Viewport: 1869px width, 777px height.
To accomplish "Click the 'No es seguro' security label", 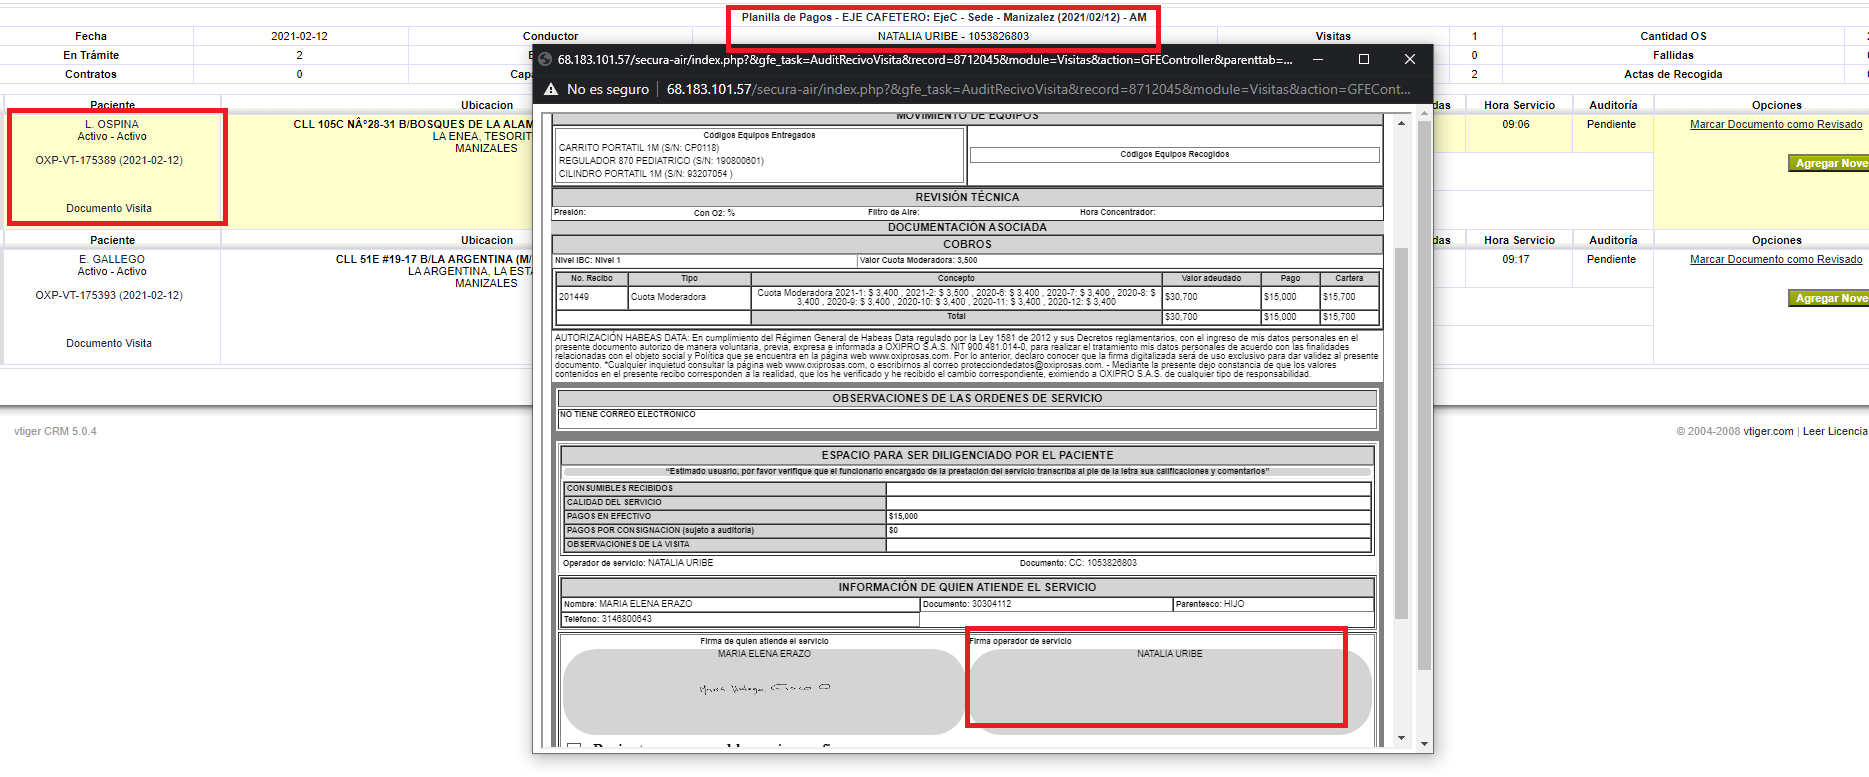I will pos(608,89).
